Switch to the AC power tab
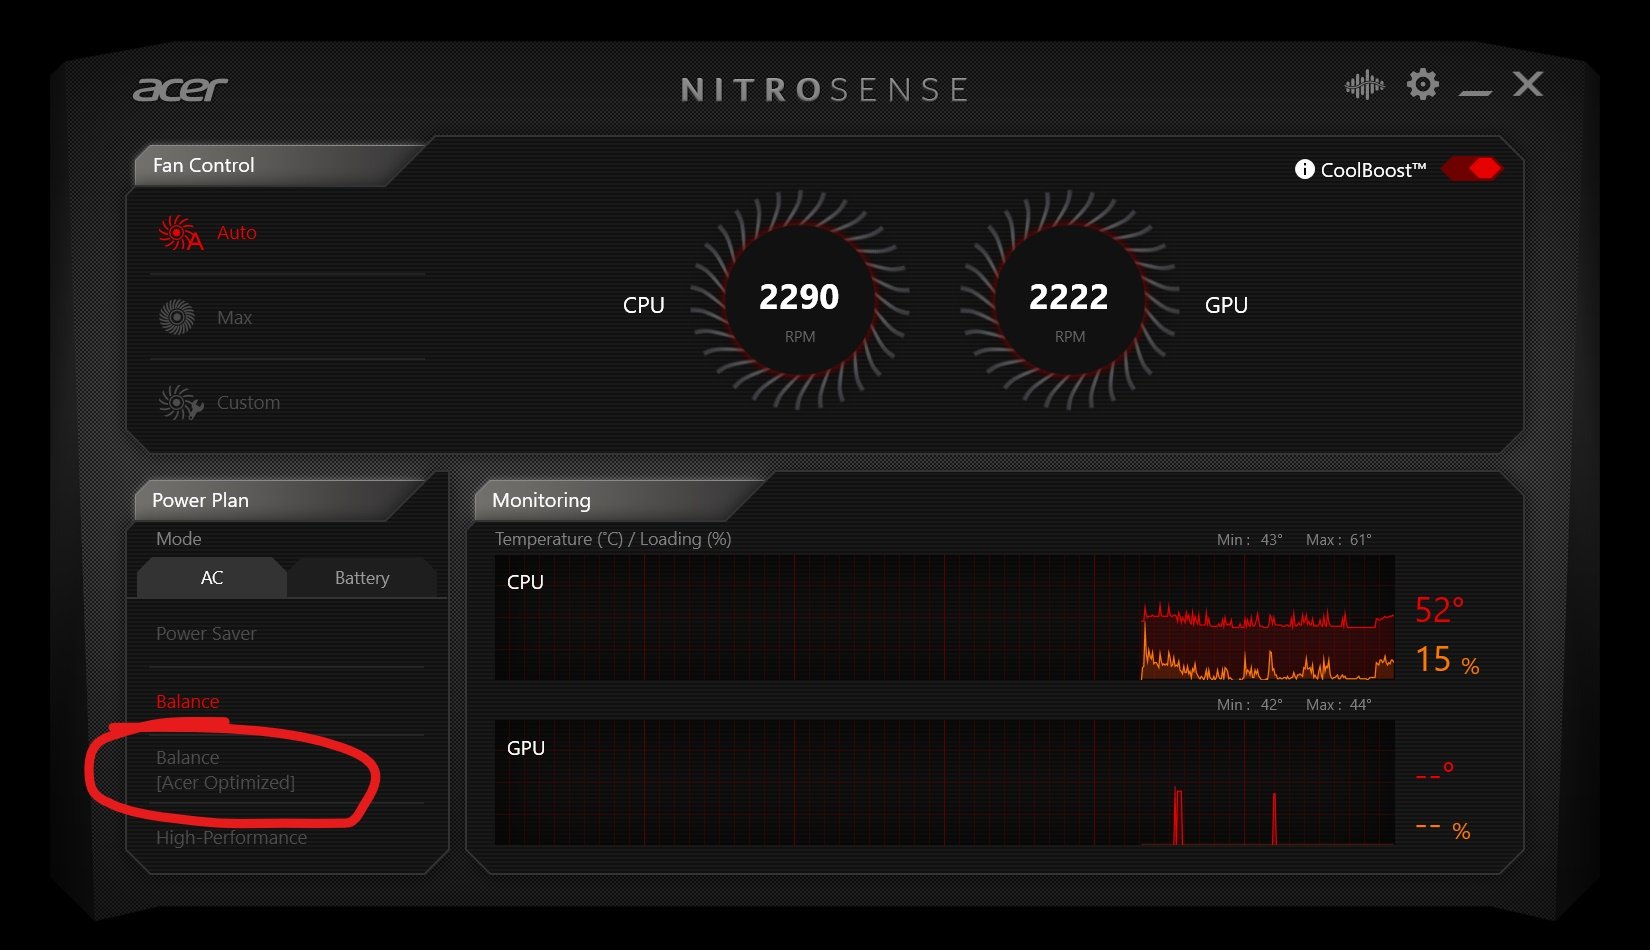This screenshot has width=1650, height=950. pos(212,578)
